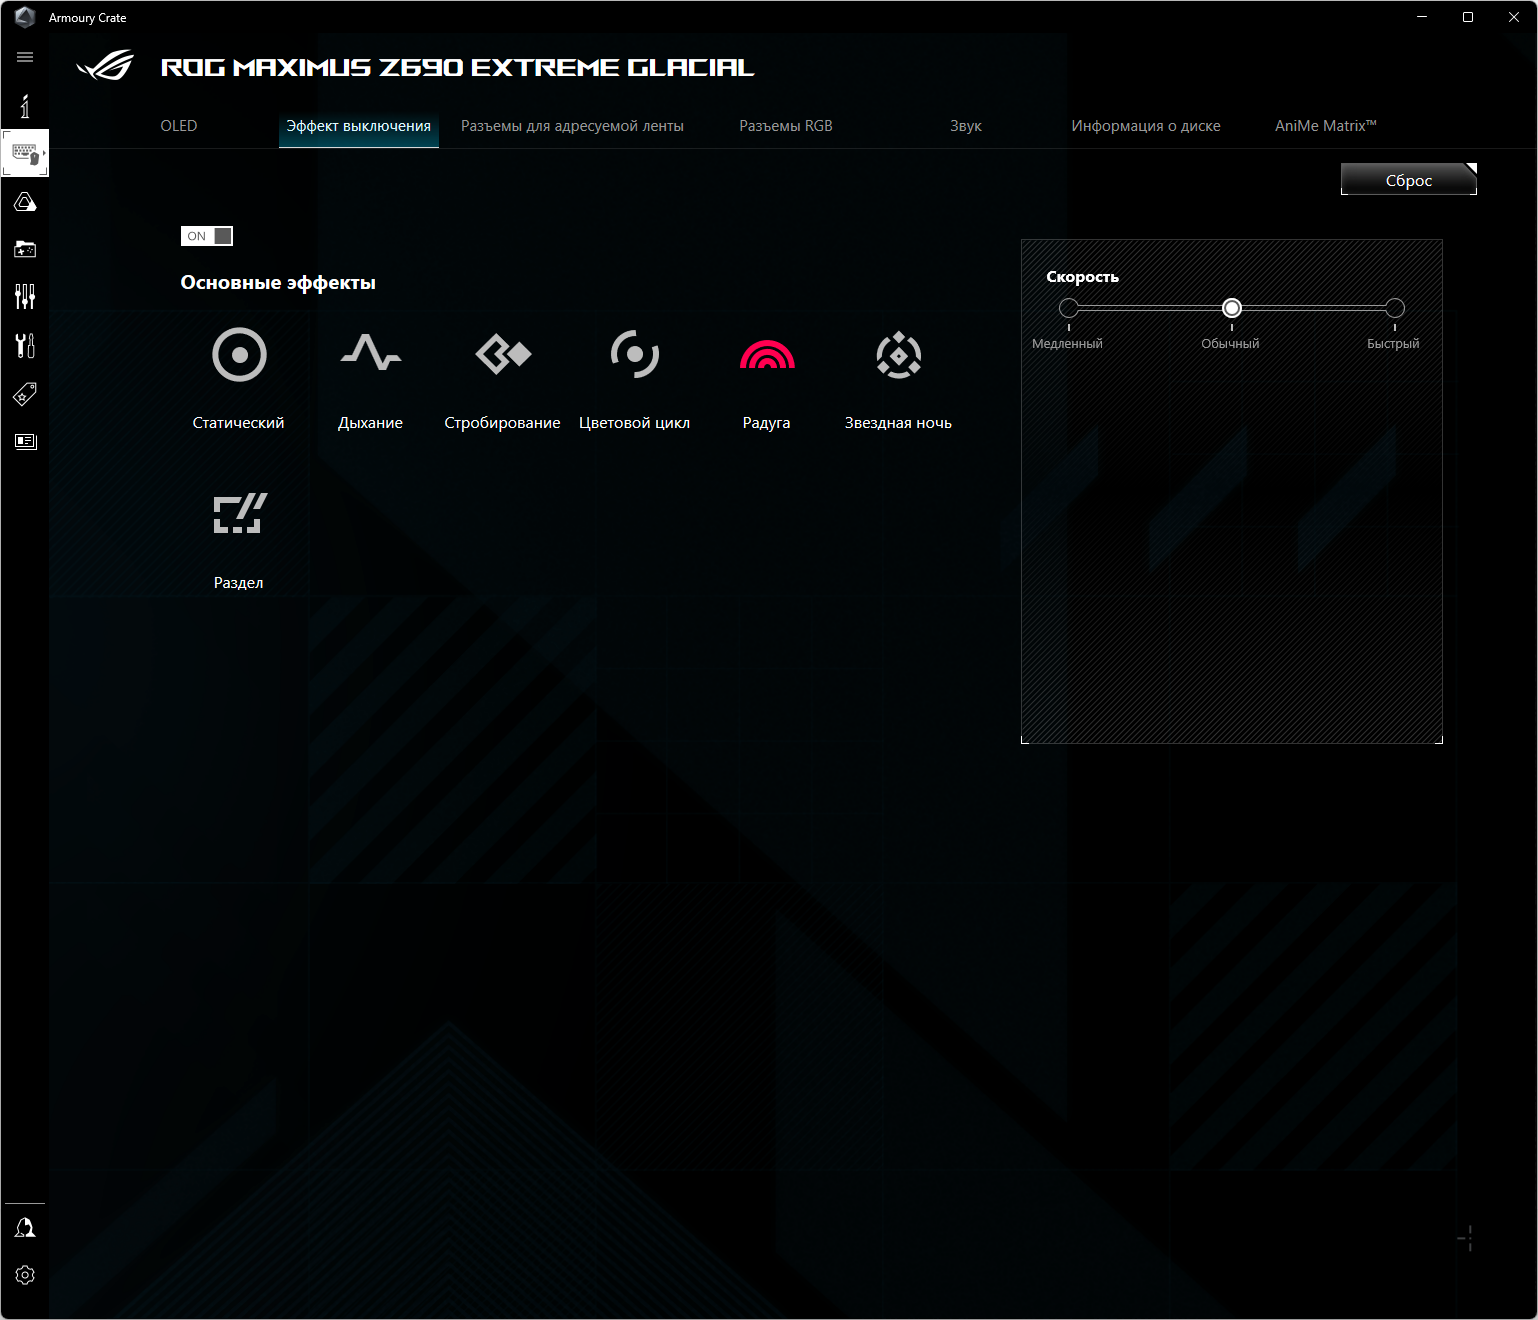The height and width of the screenshot is (1320, 1538).
Task: Open Aura Sync triangle sidebar icon
Action: 25,202
